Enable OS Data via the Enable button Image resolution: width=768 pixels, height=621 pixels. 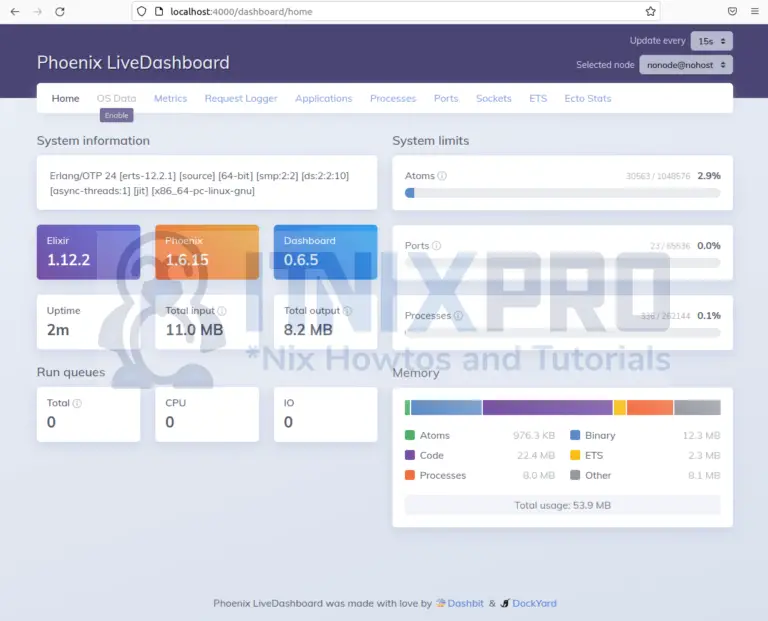click(x=116, y=116)
